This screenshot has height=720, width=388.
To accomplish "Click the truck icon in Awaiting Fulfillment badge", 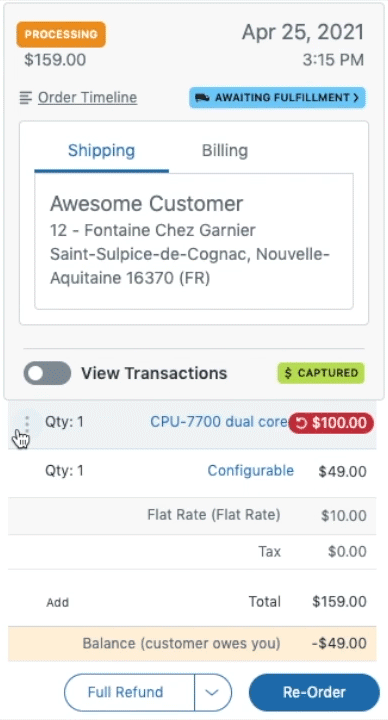I will [x=202, y=97].
